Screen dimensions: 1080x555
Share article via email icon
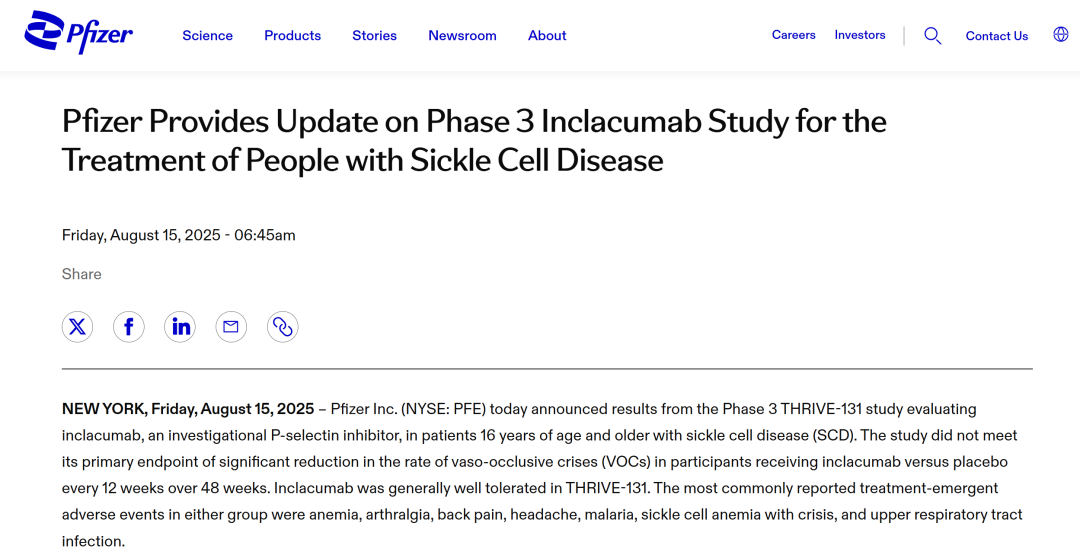pyautogui.click(x=231, y=326)
